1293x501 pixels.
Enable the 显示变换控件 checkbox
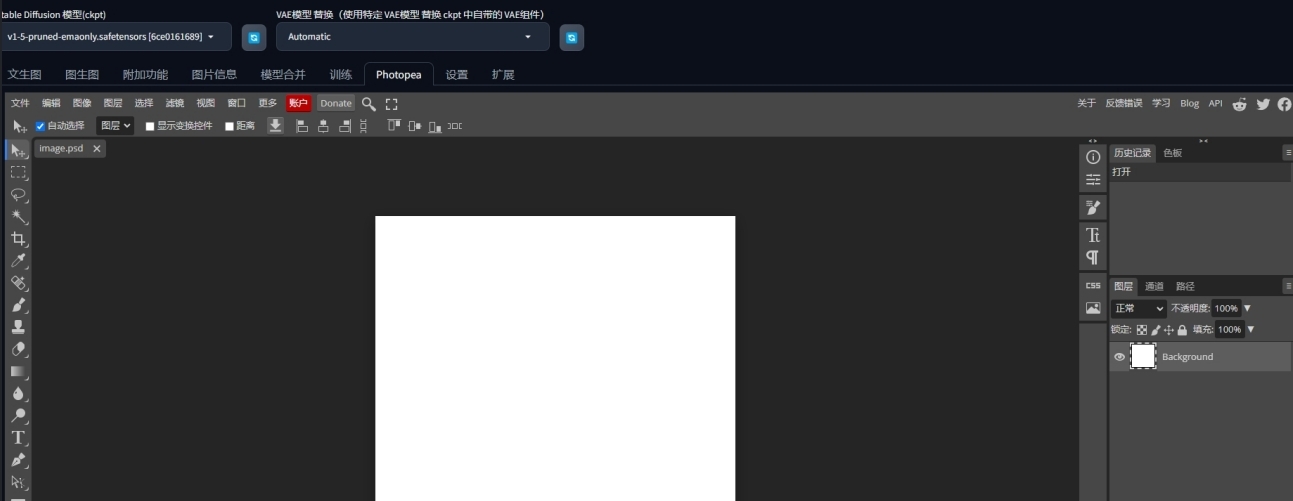150,126
